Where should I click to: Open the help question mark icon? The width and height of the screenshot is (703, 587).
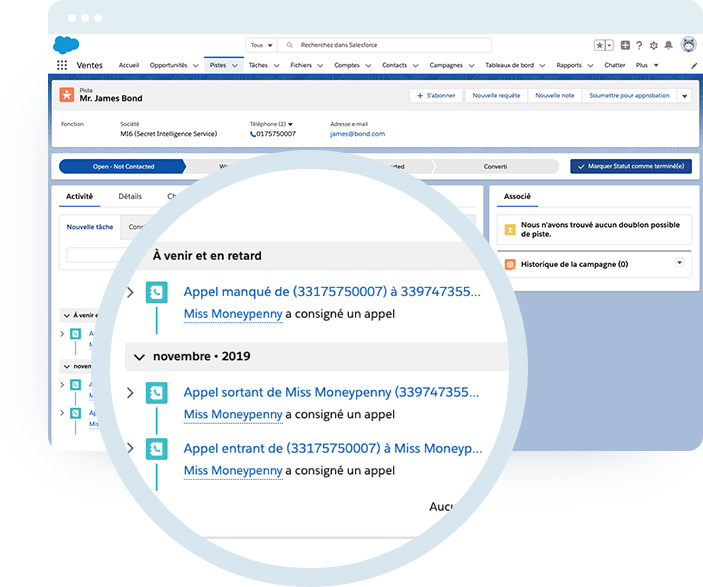639,45
